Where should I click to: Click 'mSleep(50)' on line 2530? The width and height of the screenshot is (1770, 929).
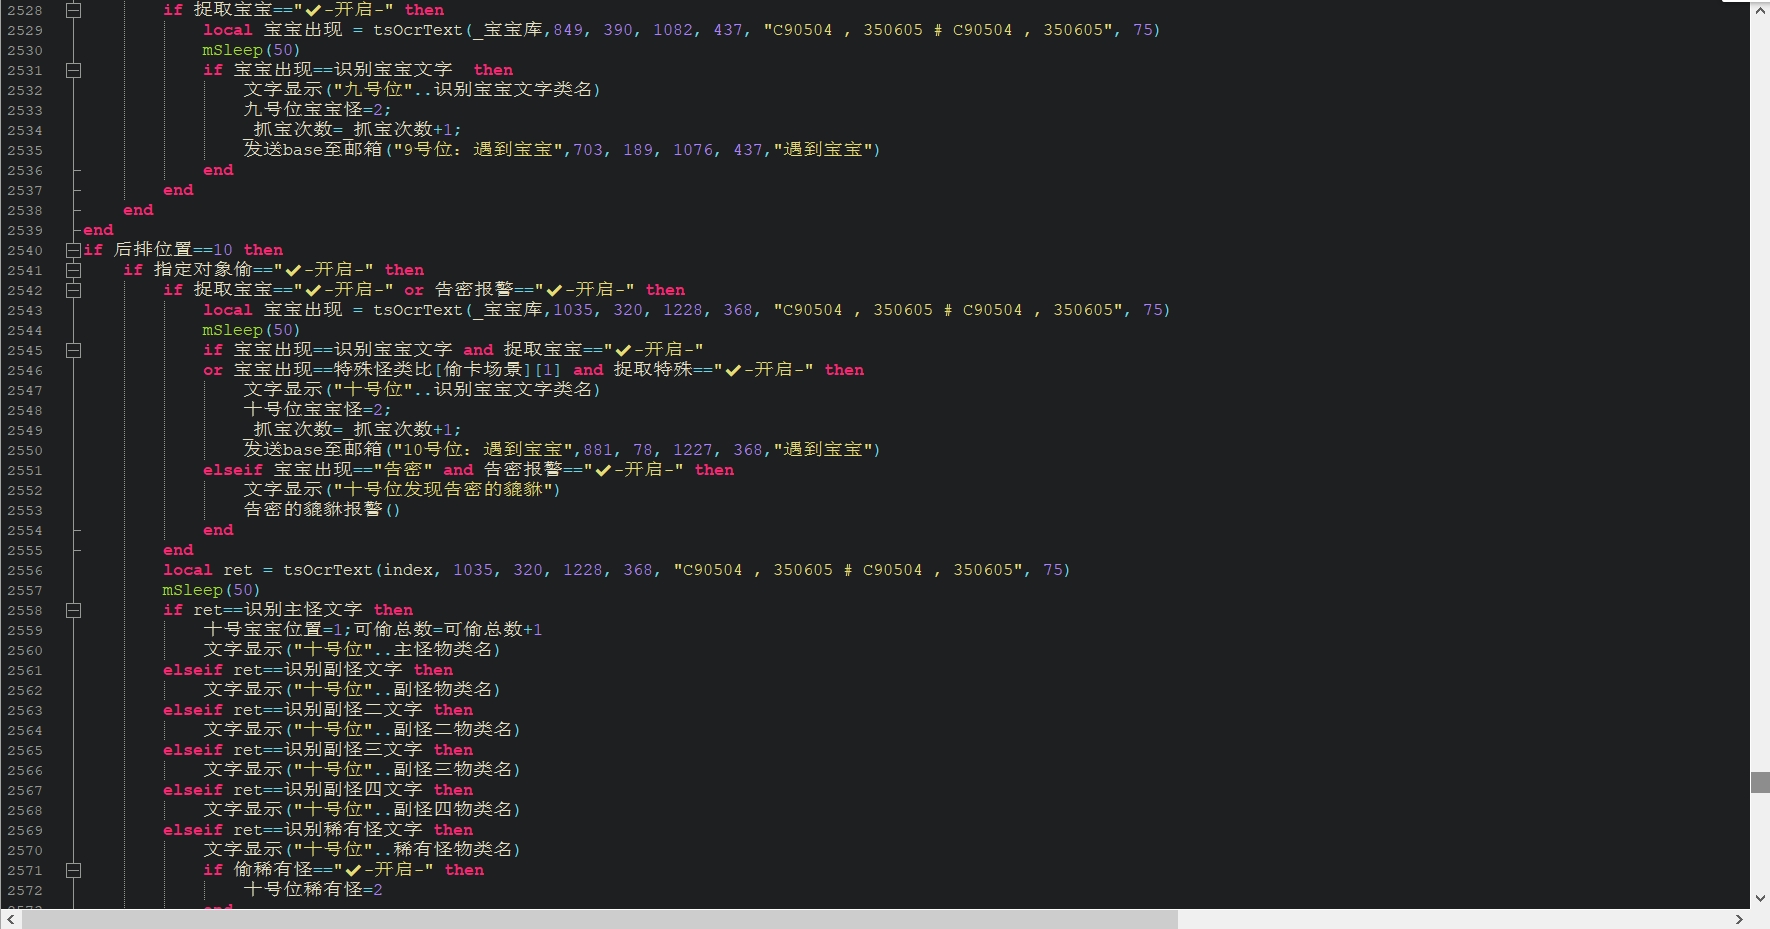251,50
